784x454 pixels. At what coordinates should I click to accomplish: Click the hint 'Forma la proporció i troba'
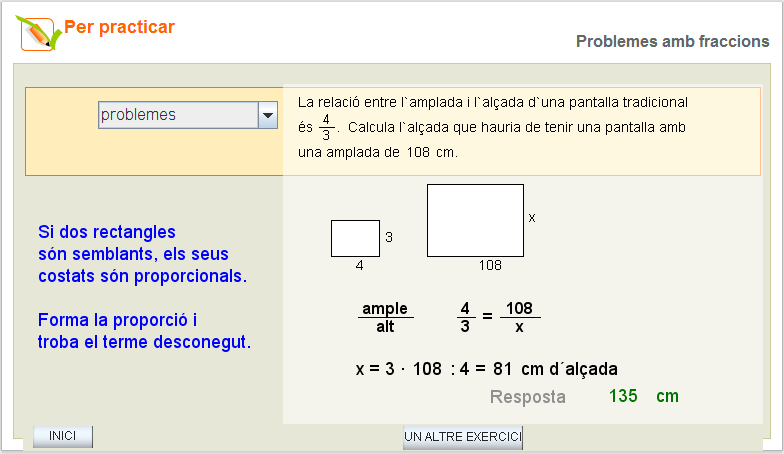[144, 331]
